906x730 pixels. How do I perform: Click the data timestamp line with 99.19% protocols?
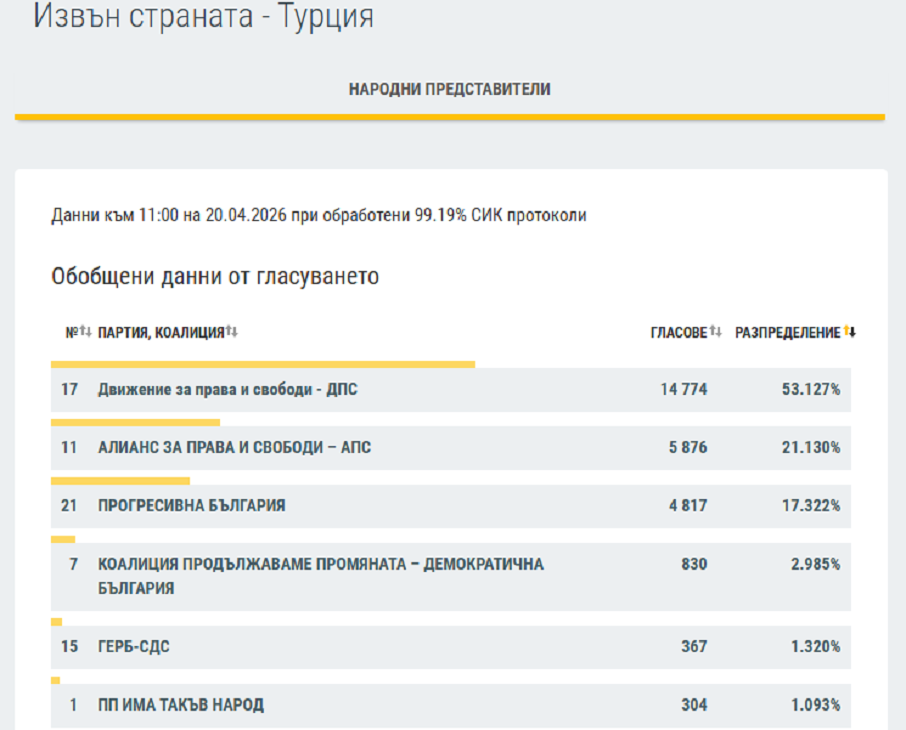coord(319,215)
